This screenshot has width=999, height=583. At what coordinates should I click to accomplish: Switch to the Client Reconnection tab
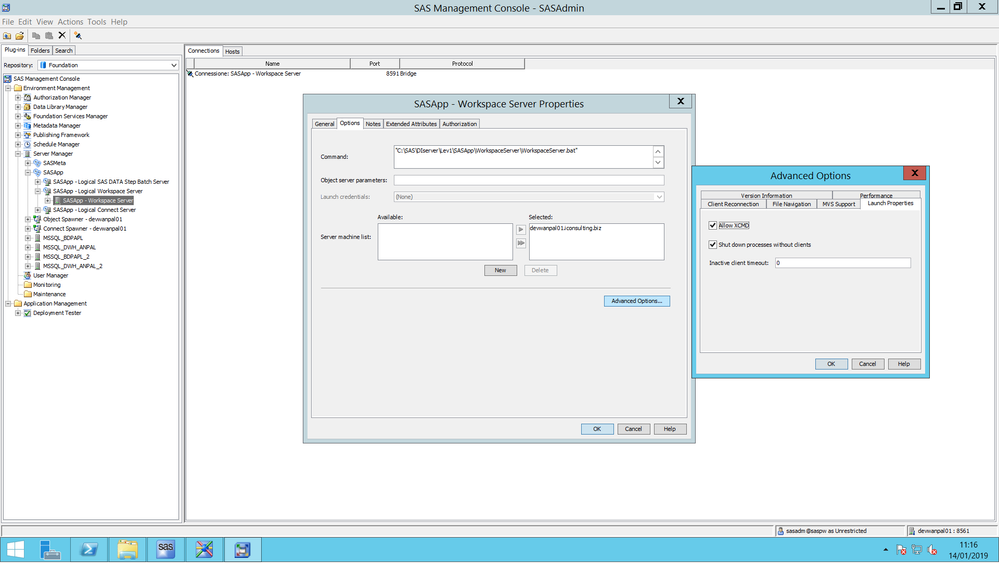click(733, 205)
